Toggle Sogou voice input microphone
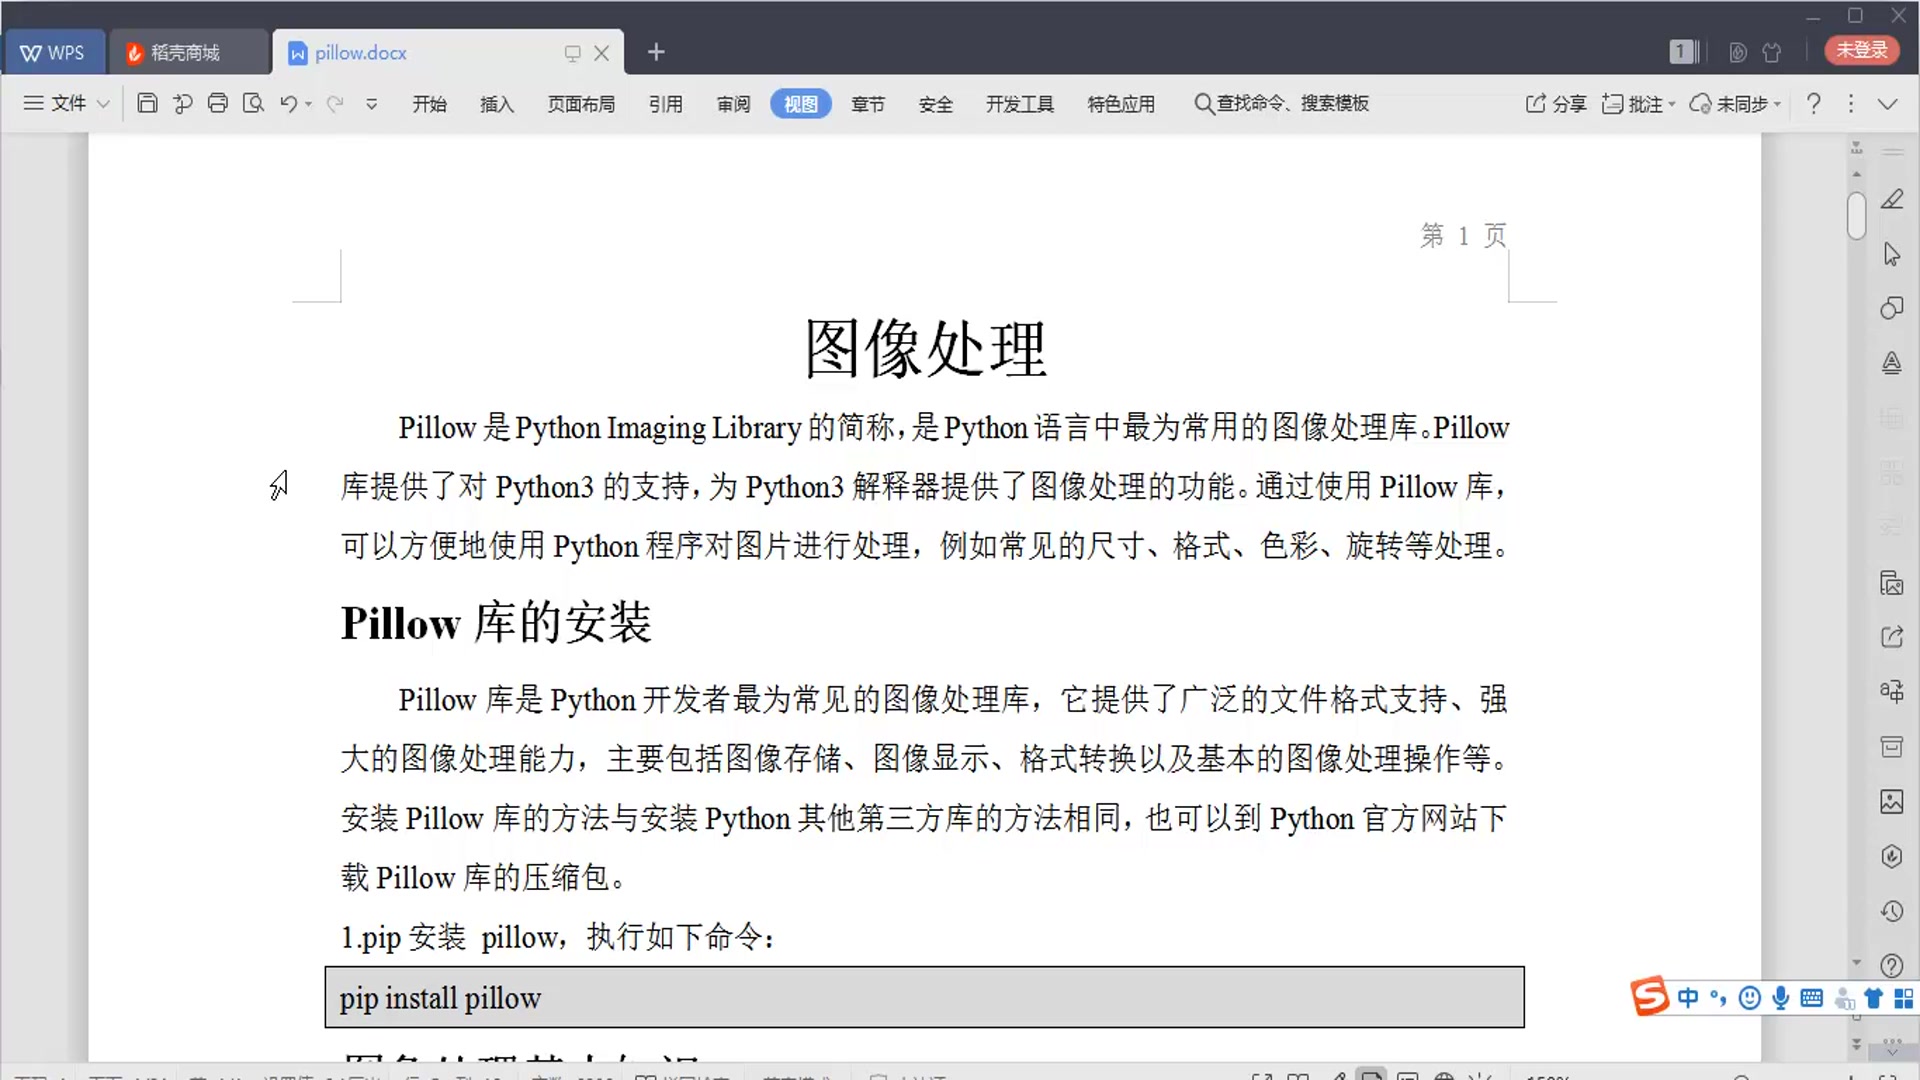Viewport: 1920px width, 1080px height. [1780, 998]
